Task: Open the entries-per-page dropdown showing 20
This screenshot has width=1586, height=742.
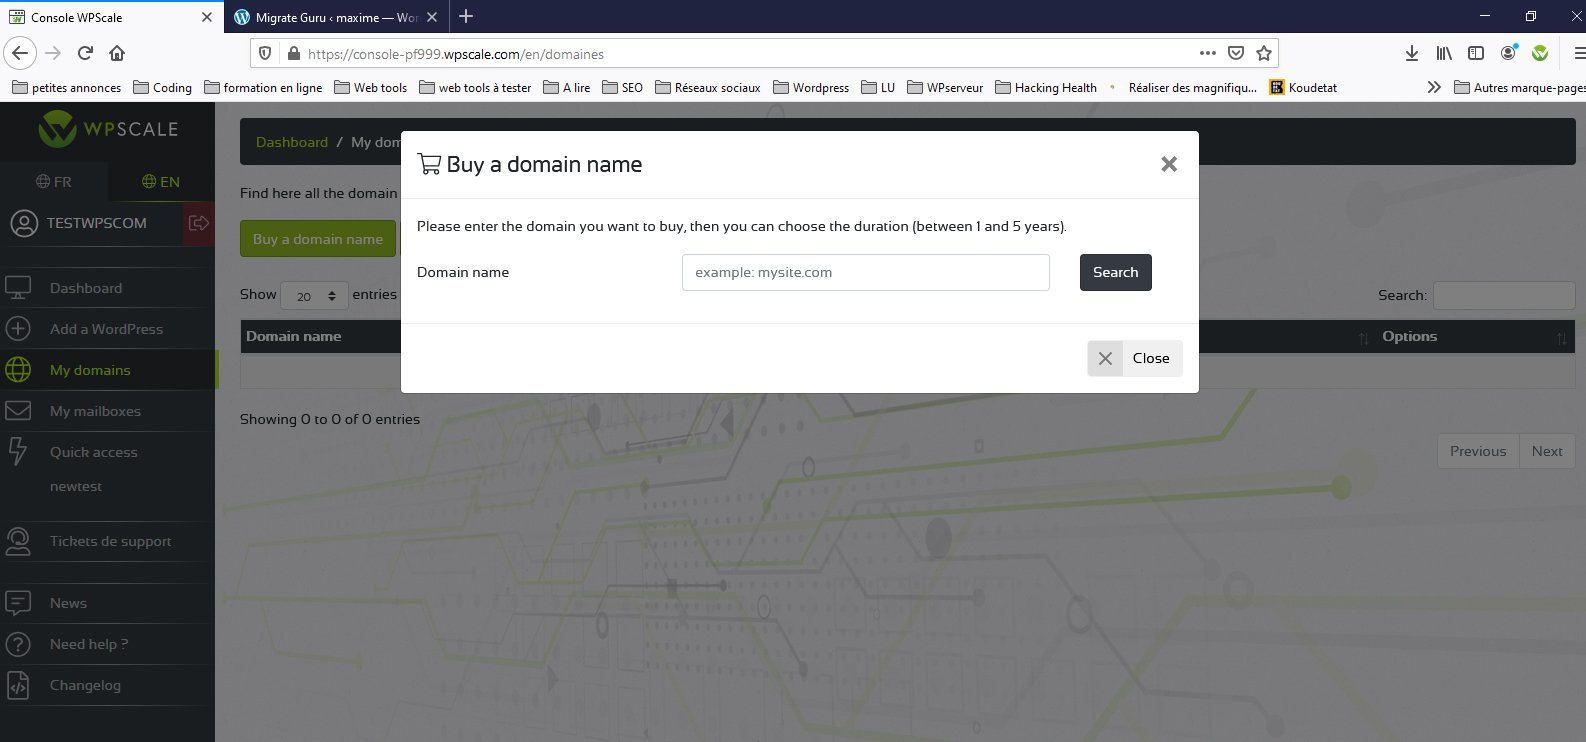Action: 314,296
